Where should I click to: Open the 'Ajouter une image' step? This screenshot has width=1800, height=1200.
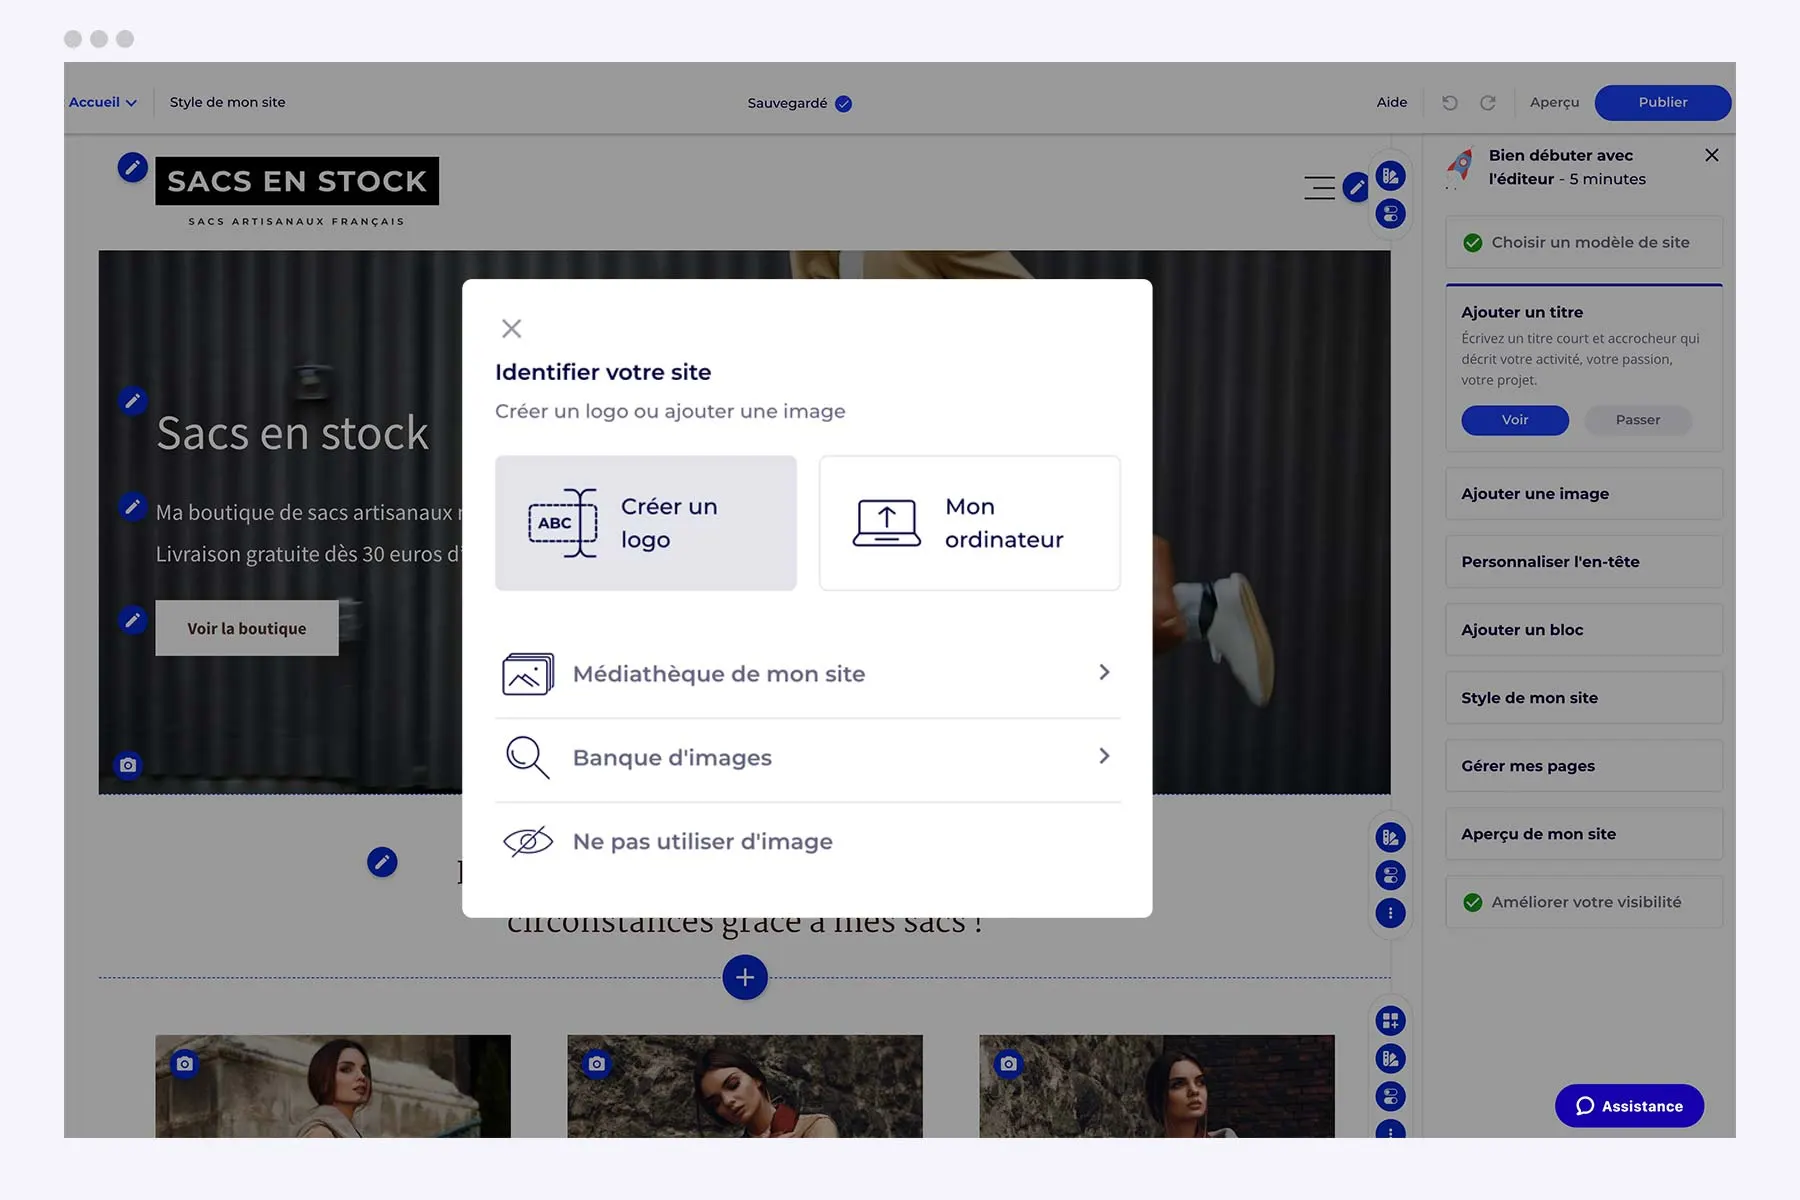coord(1584,493)
